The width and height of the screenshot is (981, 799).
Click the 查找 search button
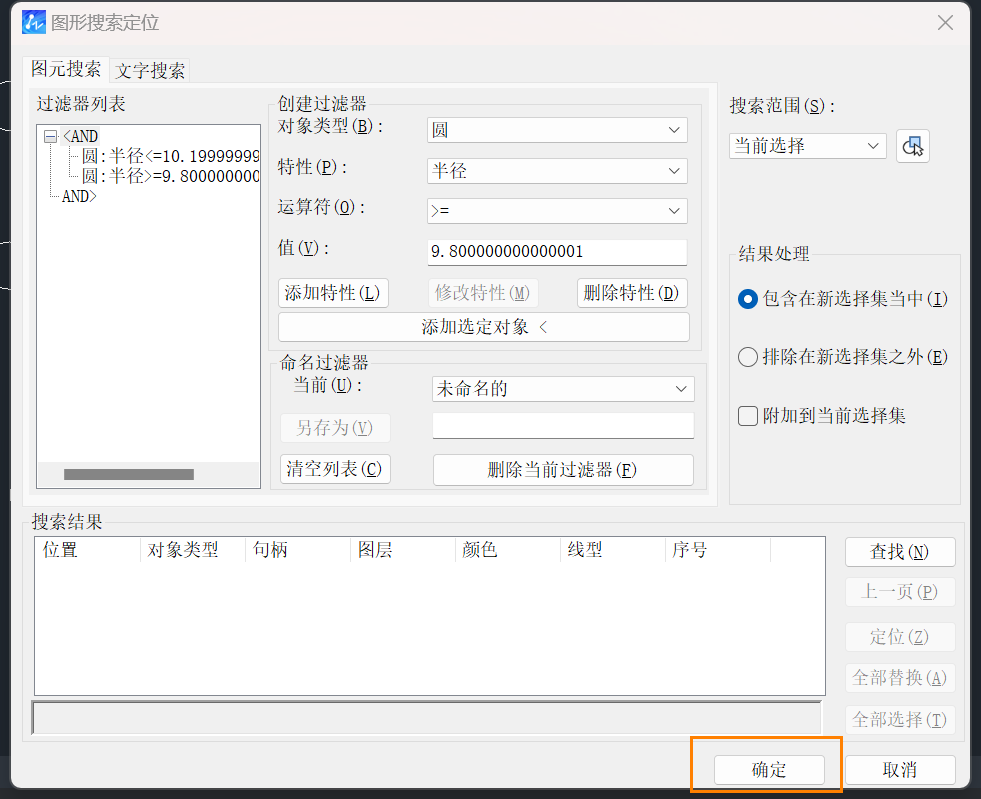click(900, 551)
